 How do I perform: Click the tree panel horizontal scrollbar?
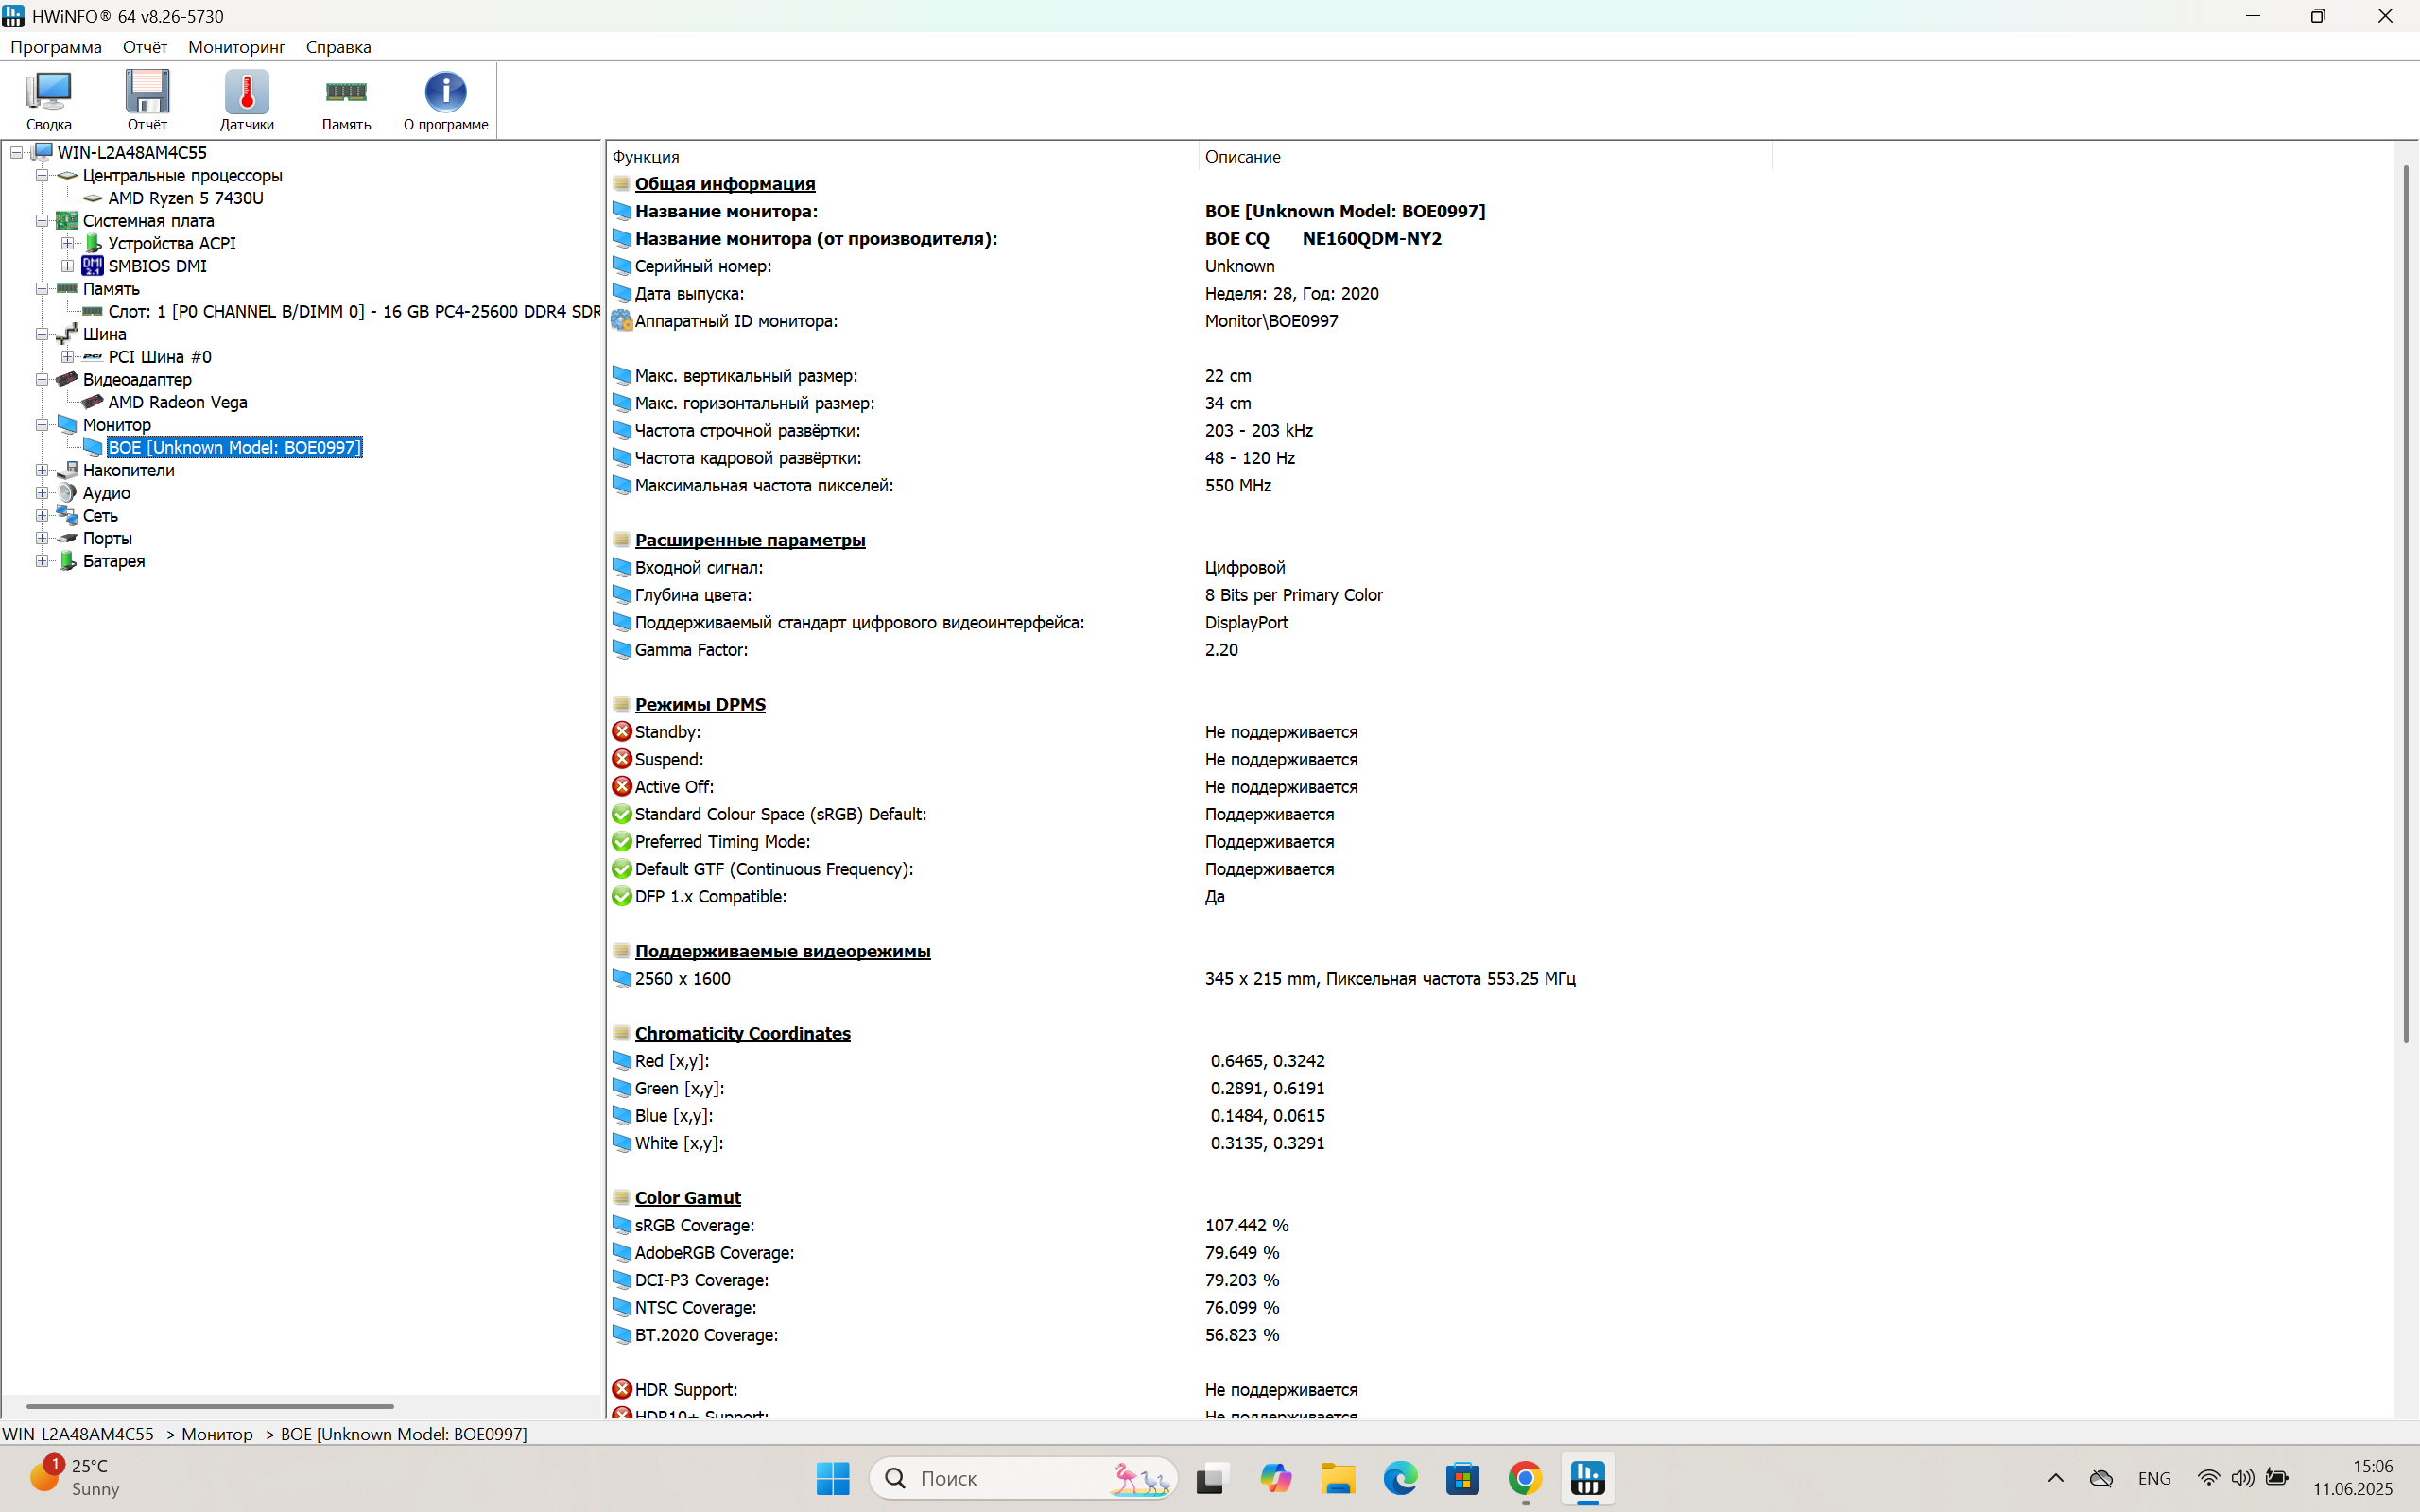210,1406
